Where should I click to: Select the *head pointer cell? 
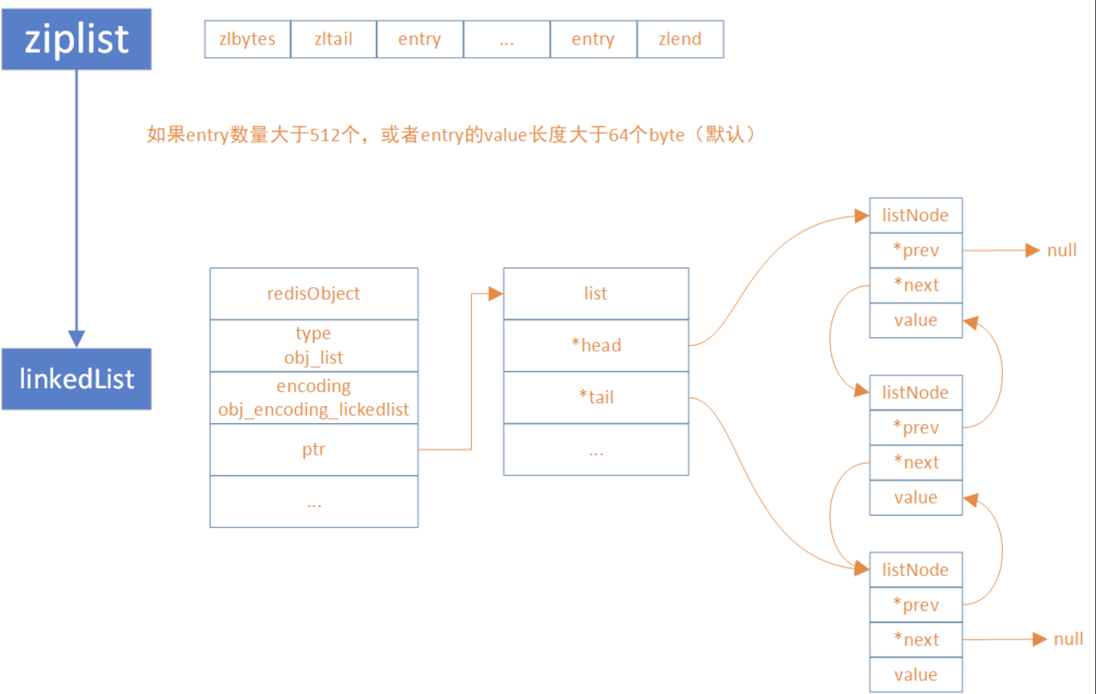(x=596, y=346)
